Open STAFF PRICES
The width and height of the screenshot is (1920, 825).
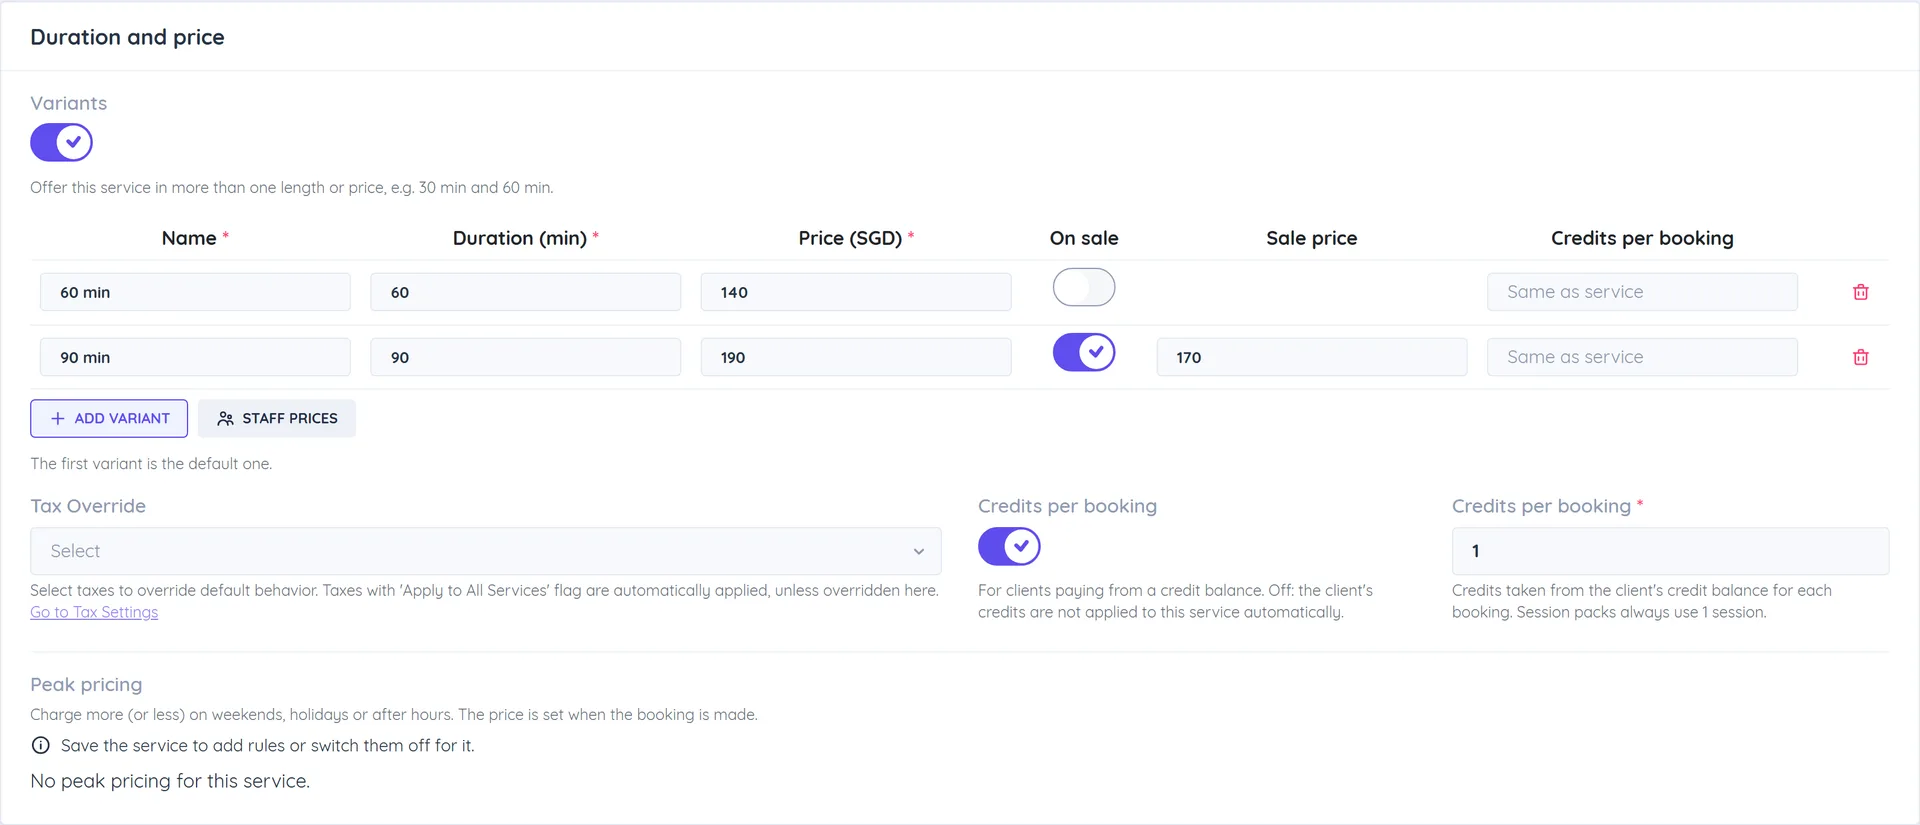277,418
